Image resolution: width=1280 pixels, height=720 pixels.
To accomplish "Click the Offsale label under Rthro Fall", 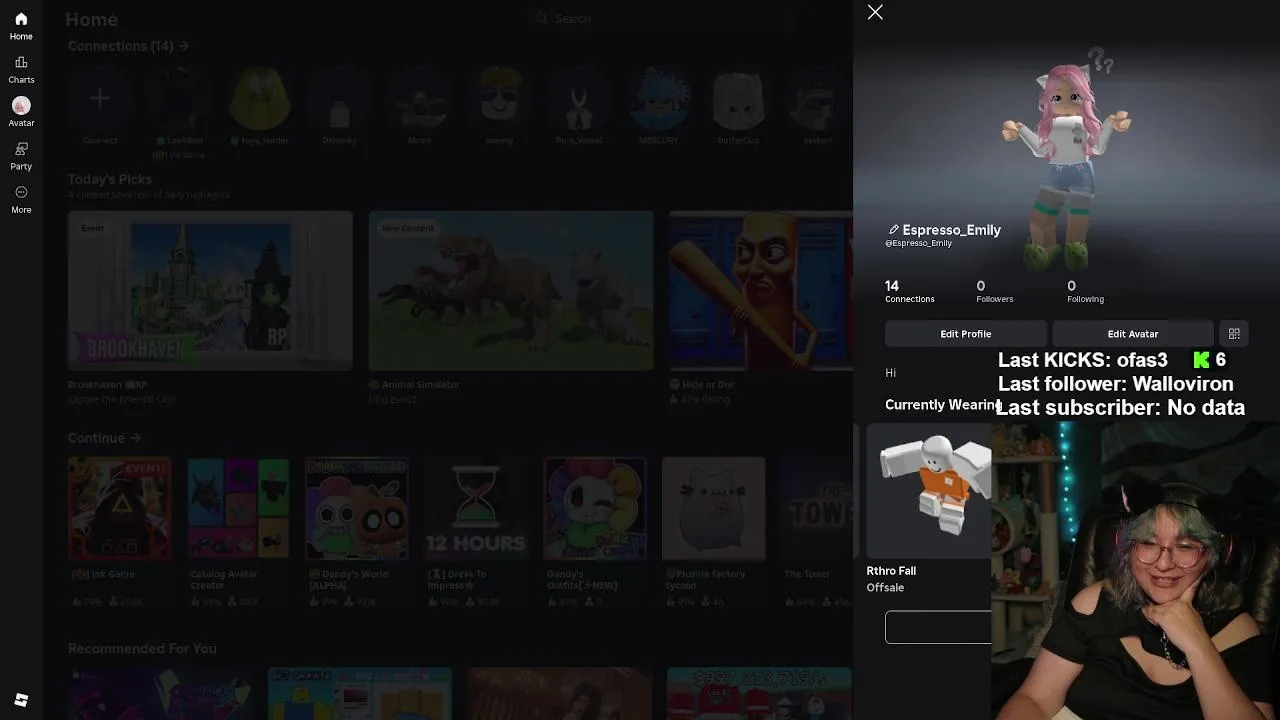I will tap(885, 588).
